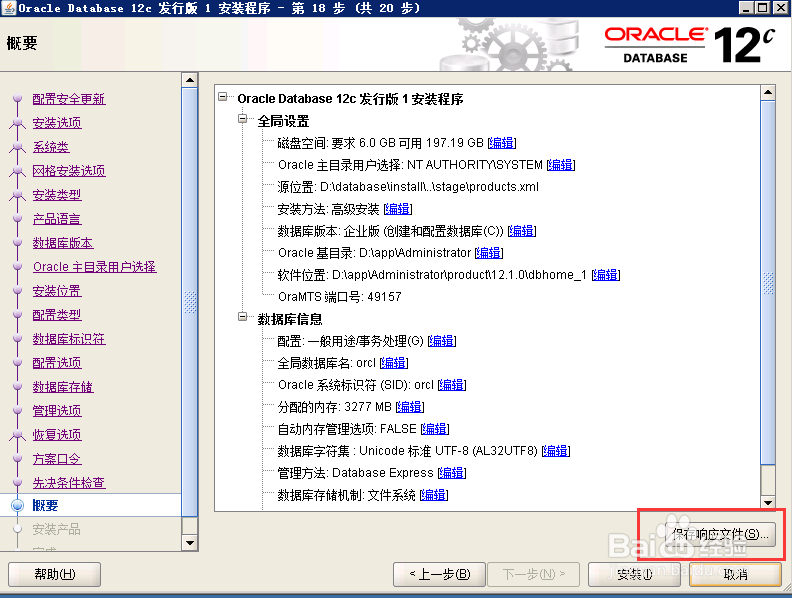Edit the 数据库字符集 Unicode setting
This screenshot has height=598, width=792.
[x=556, y=451]
